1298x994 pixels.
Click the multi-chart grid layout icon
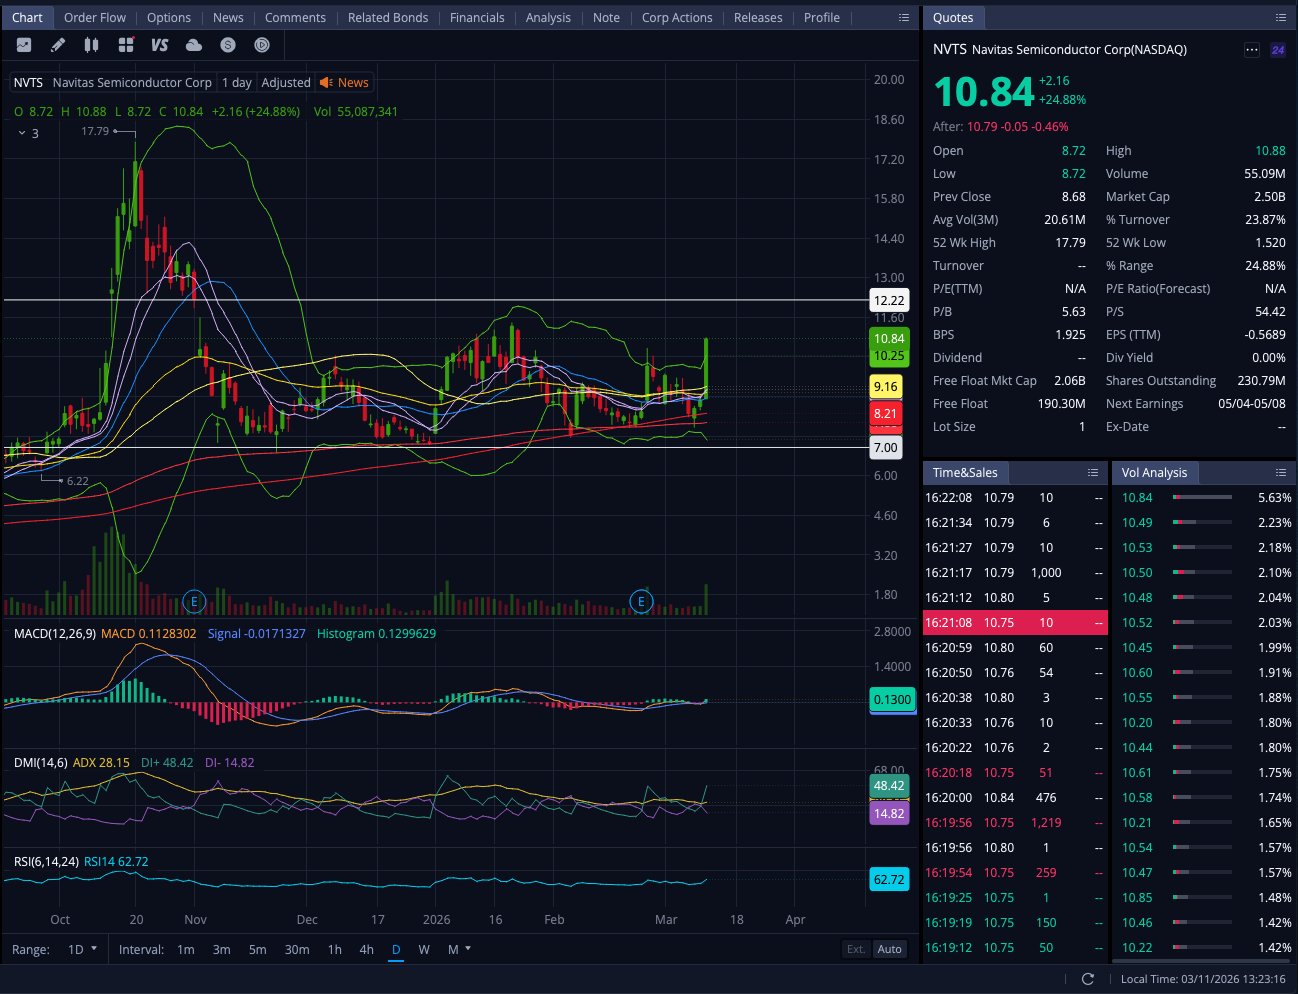(126, 45)
